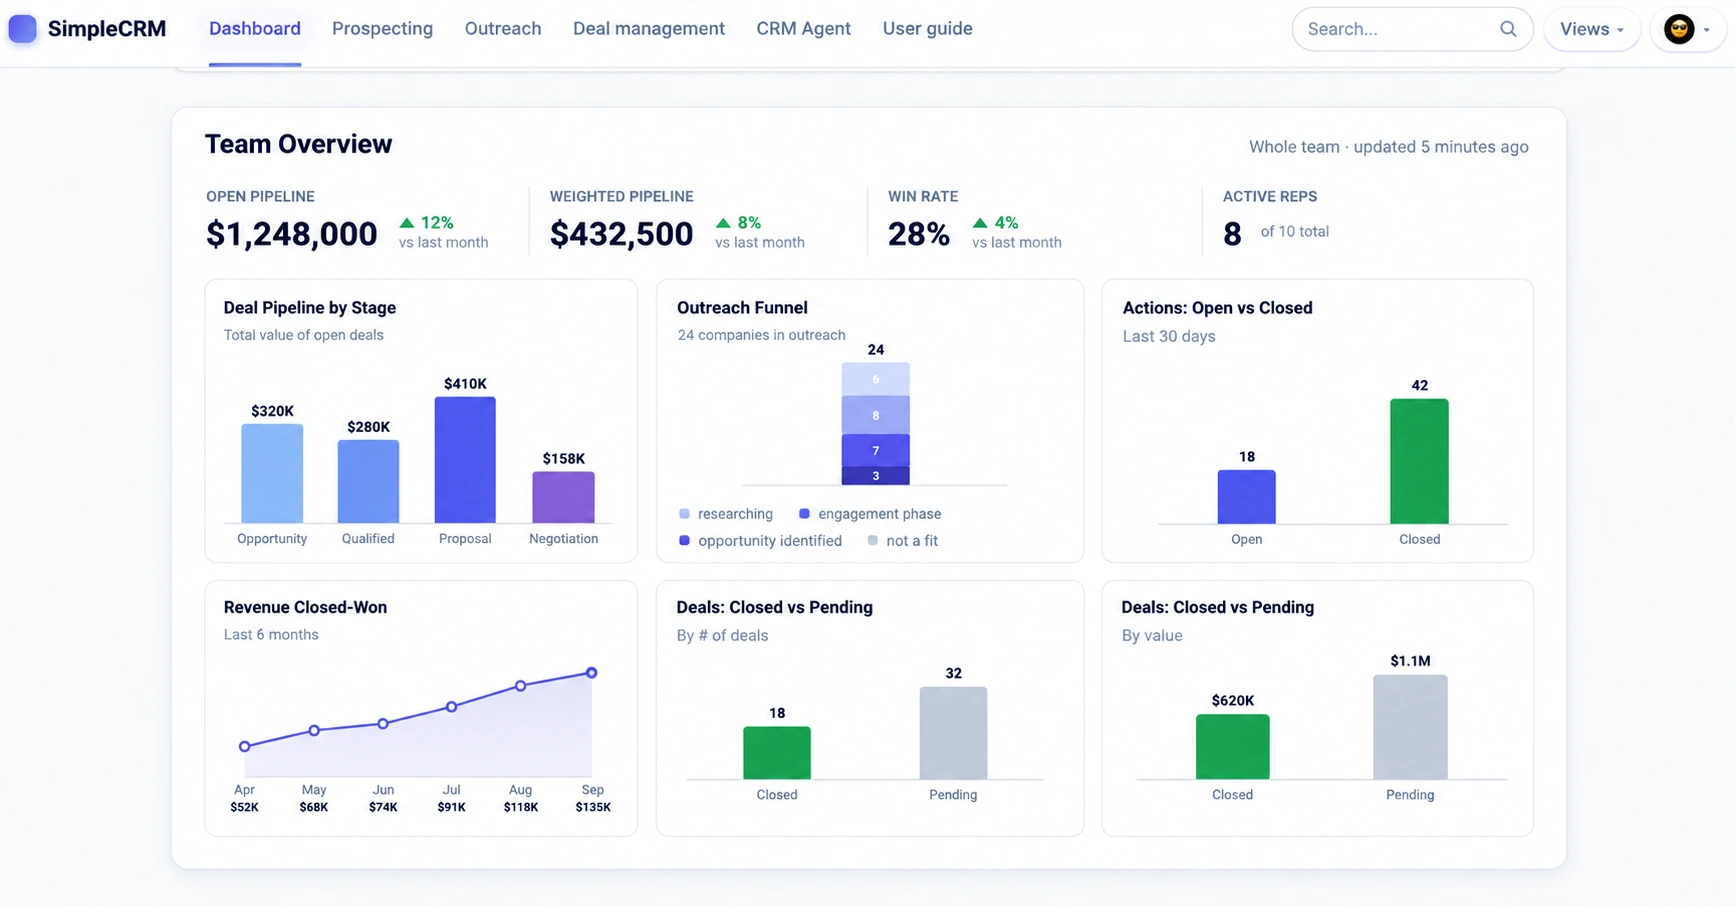Screen dimensions: 1735x906
Task: Click the Sep data point on revenue chart
Action: (x=592, y=673)
